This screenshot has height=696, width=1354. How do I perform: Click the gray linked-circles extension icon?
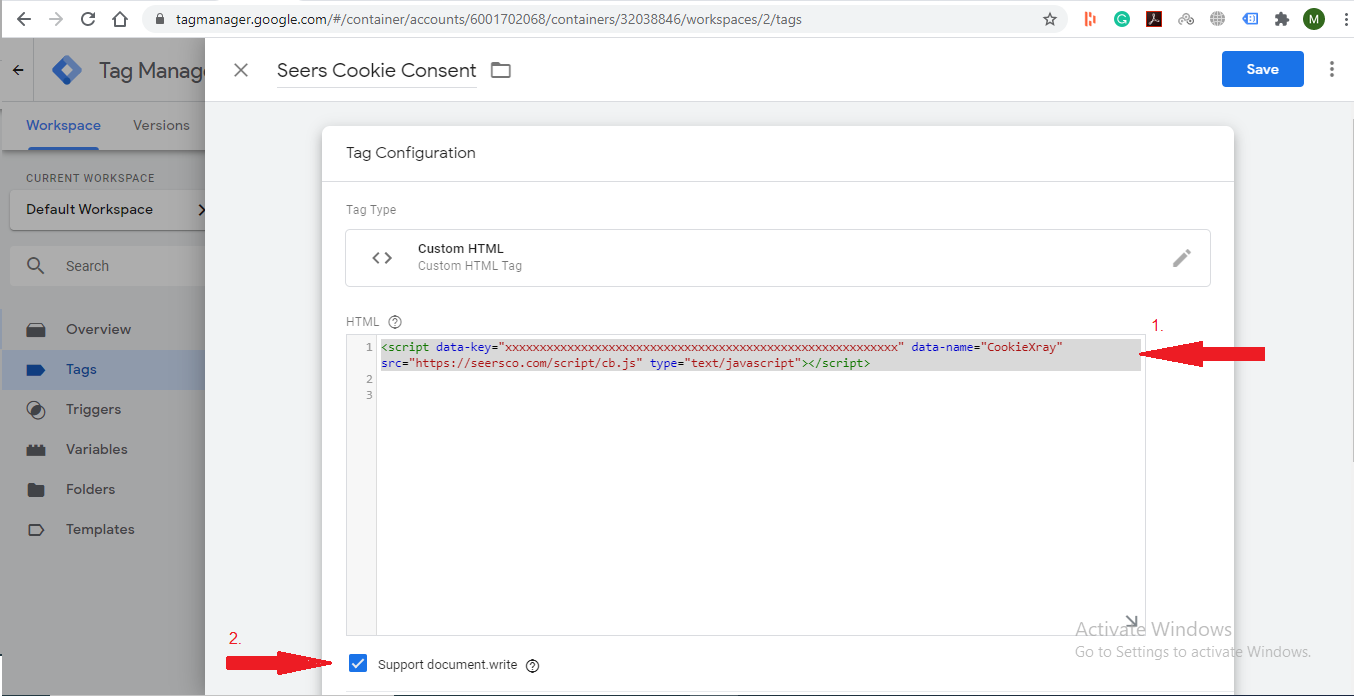point(1186,19)
